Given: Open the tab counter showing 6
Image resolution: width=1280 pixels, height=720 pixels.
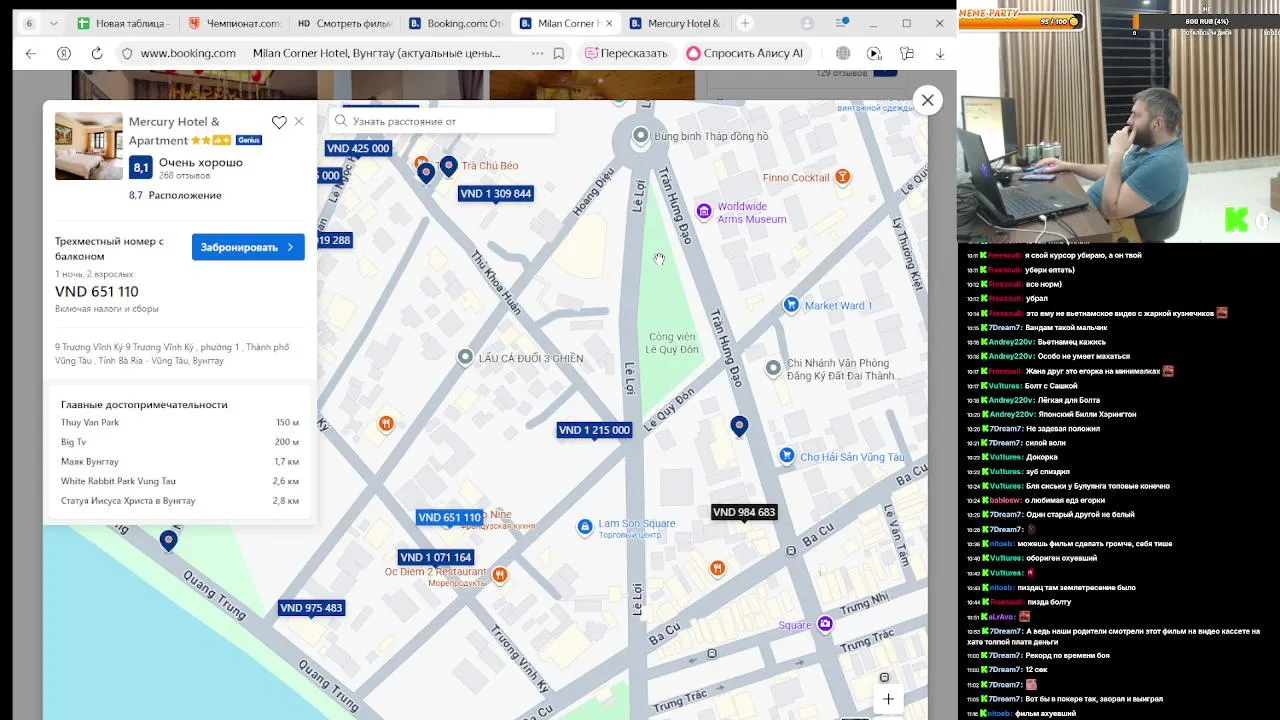Looking at the screenshot, I should coord(29,23).
